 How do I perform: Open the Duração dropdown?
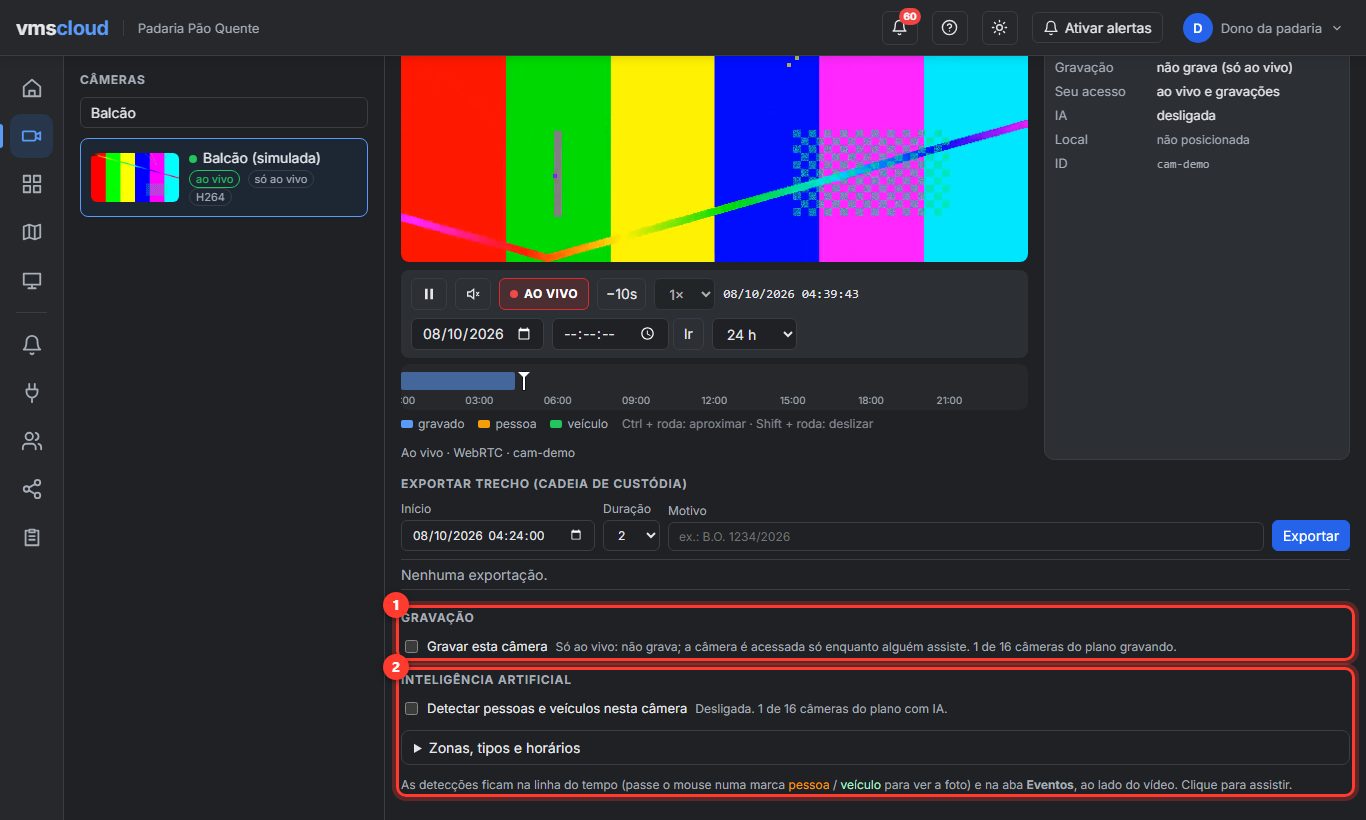[631, 536]
